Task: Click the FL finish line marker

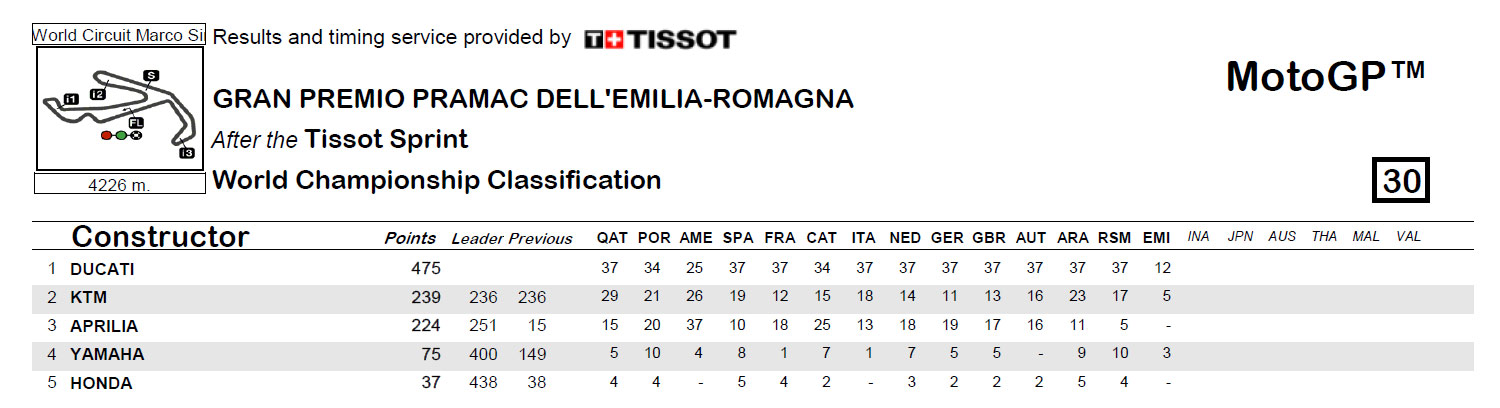Action: point(136,123)
